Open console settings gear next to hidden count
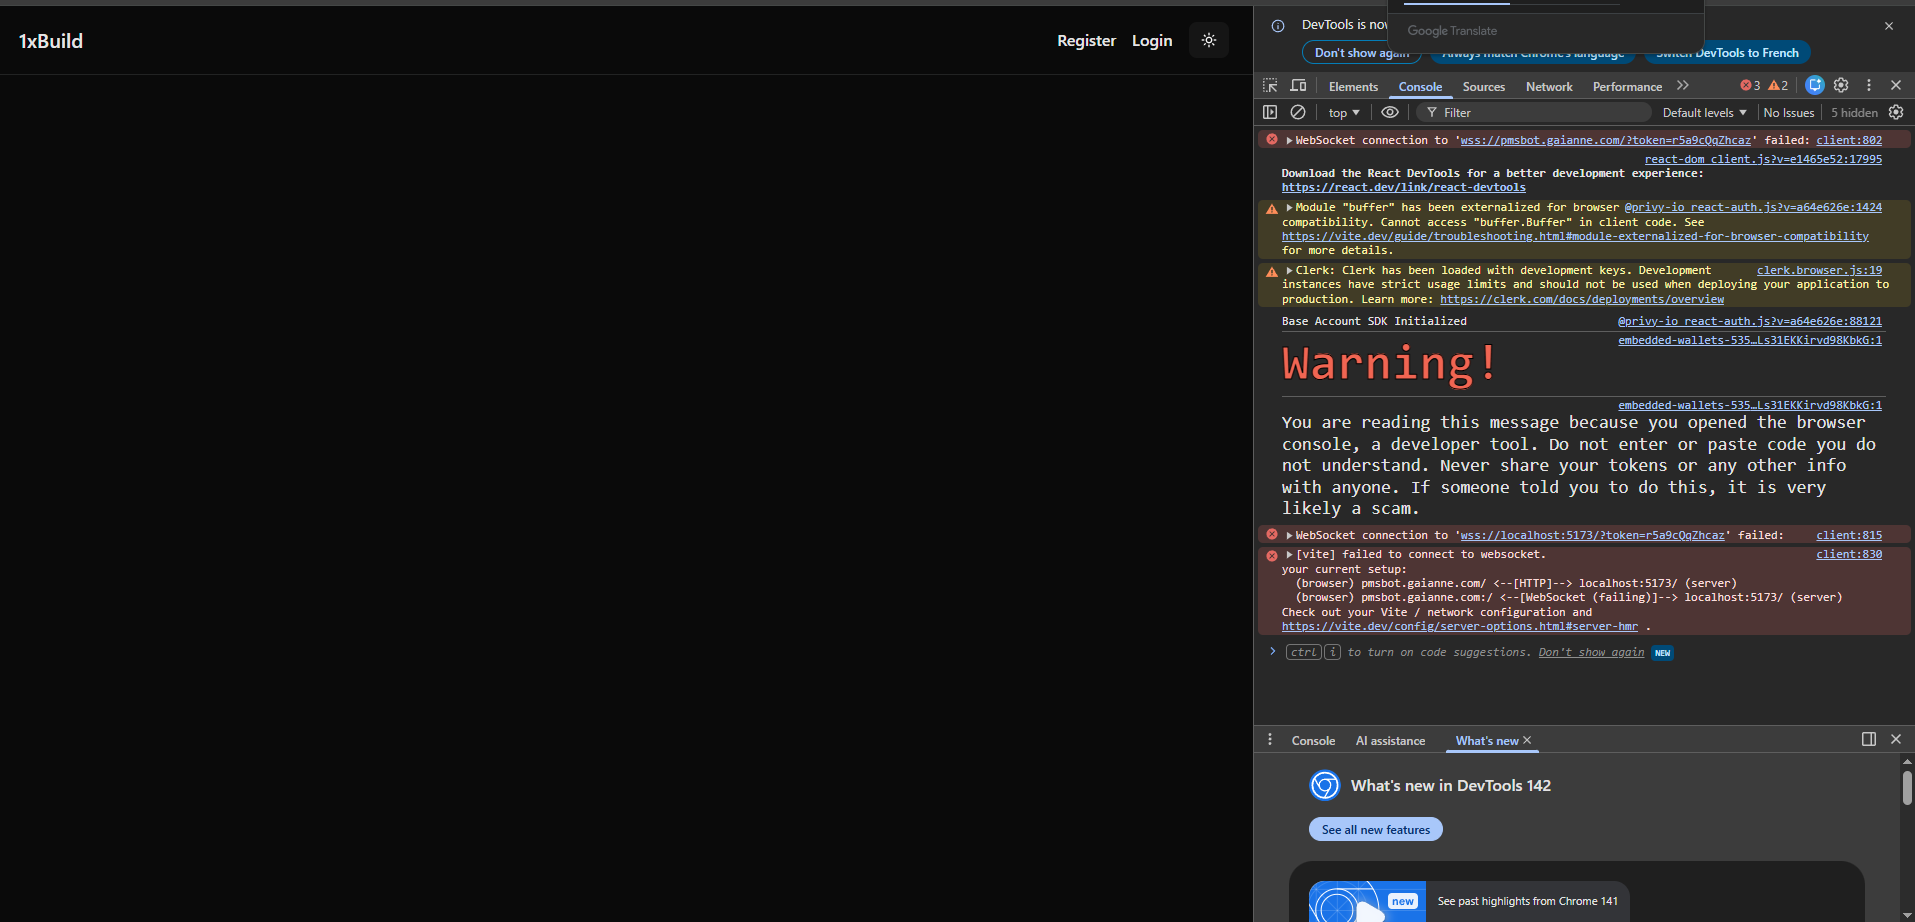 pos(1896,113)
